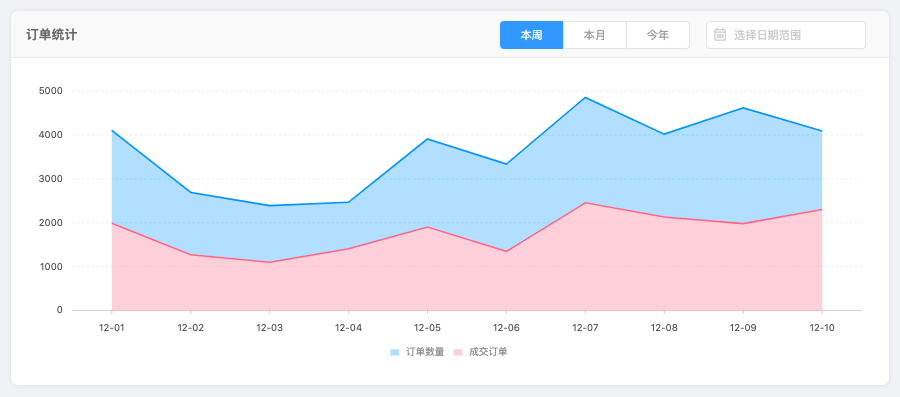This screenshot has height=397, width=900.
Task: Click the calendar icon in date field
Action: click(x=720, y=35)
